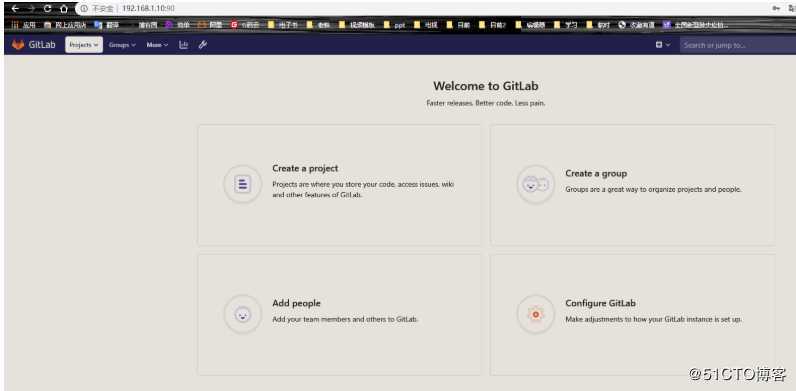Screen dimensions: 796x391
Task: Open the Create a group card
Action: [x=632, y=185]
